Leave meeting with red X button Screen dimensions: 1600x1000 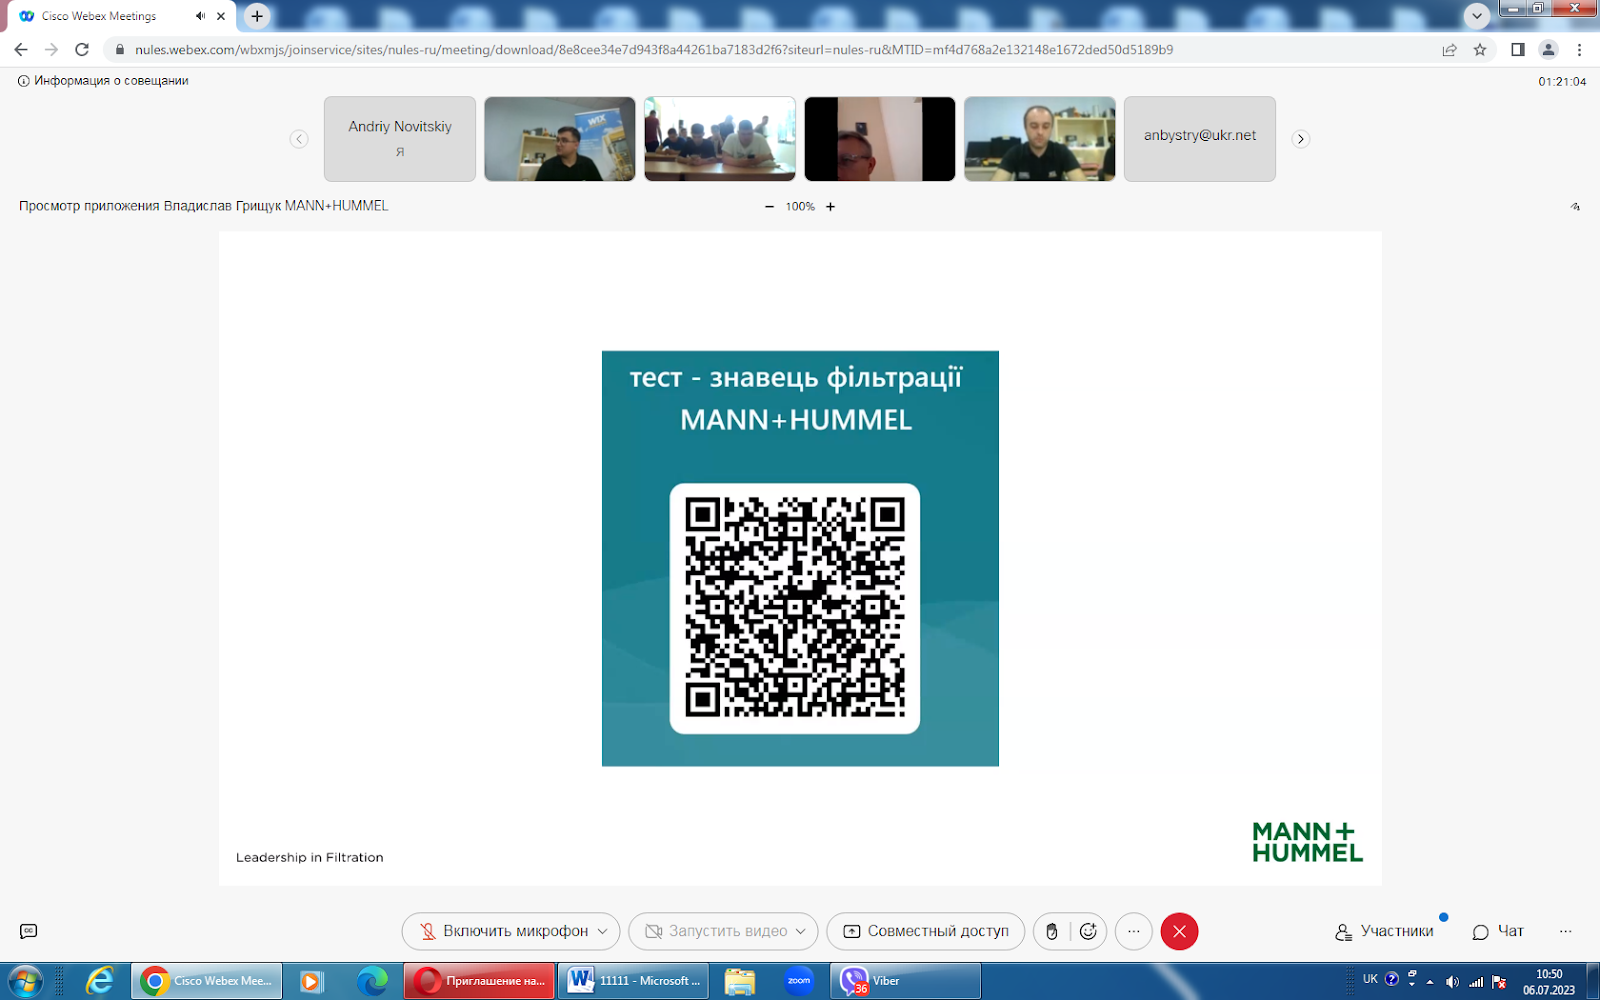(x=1179, y=931)
